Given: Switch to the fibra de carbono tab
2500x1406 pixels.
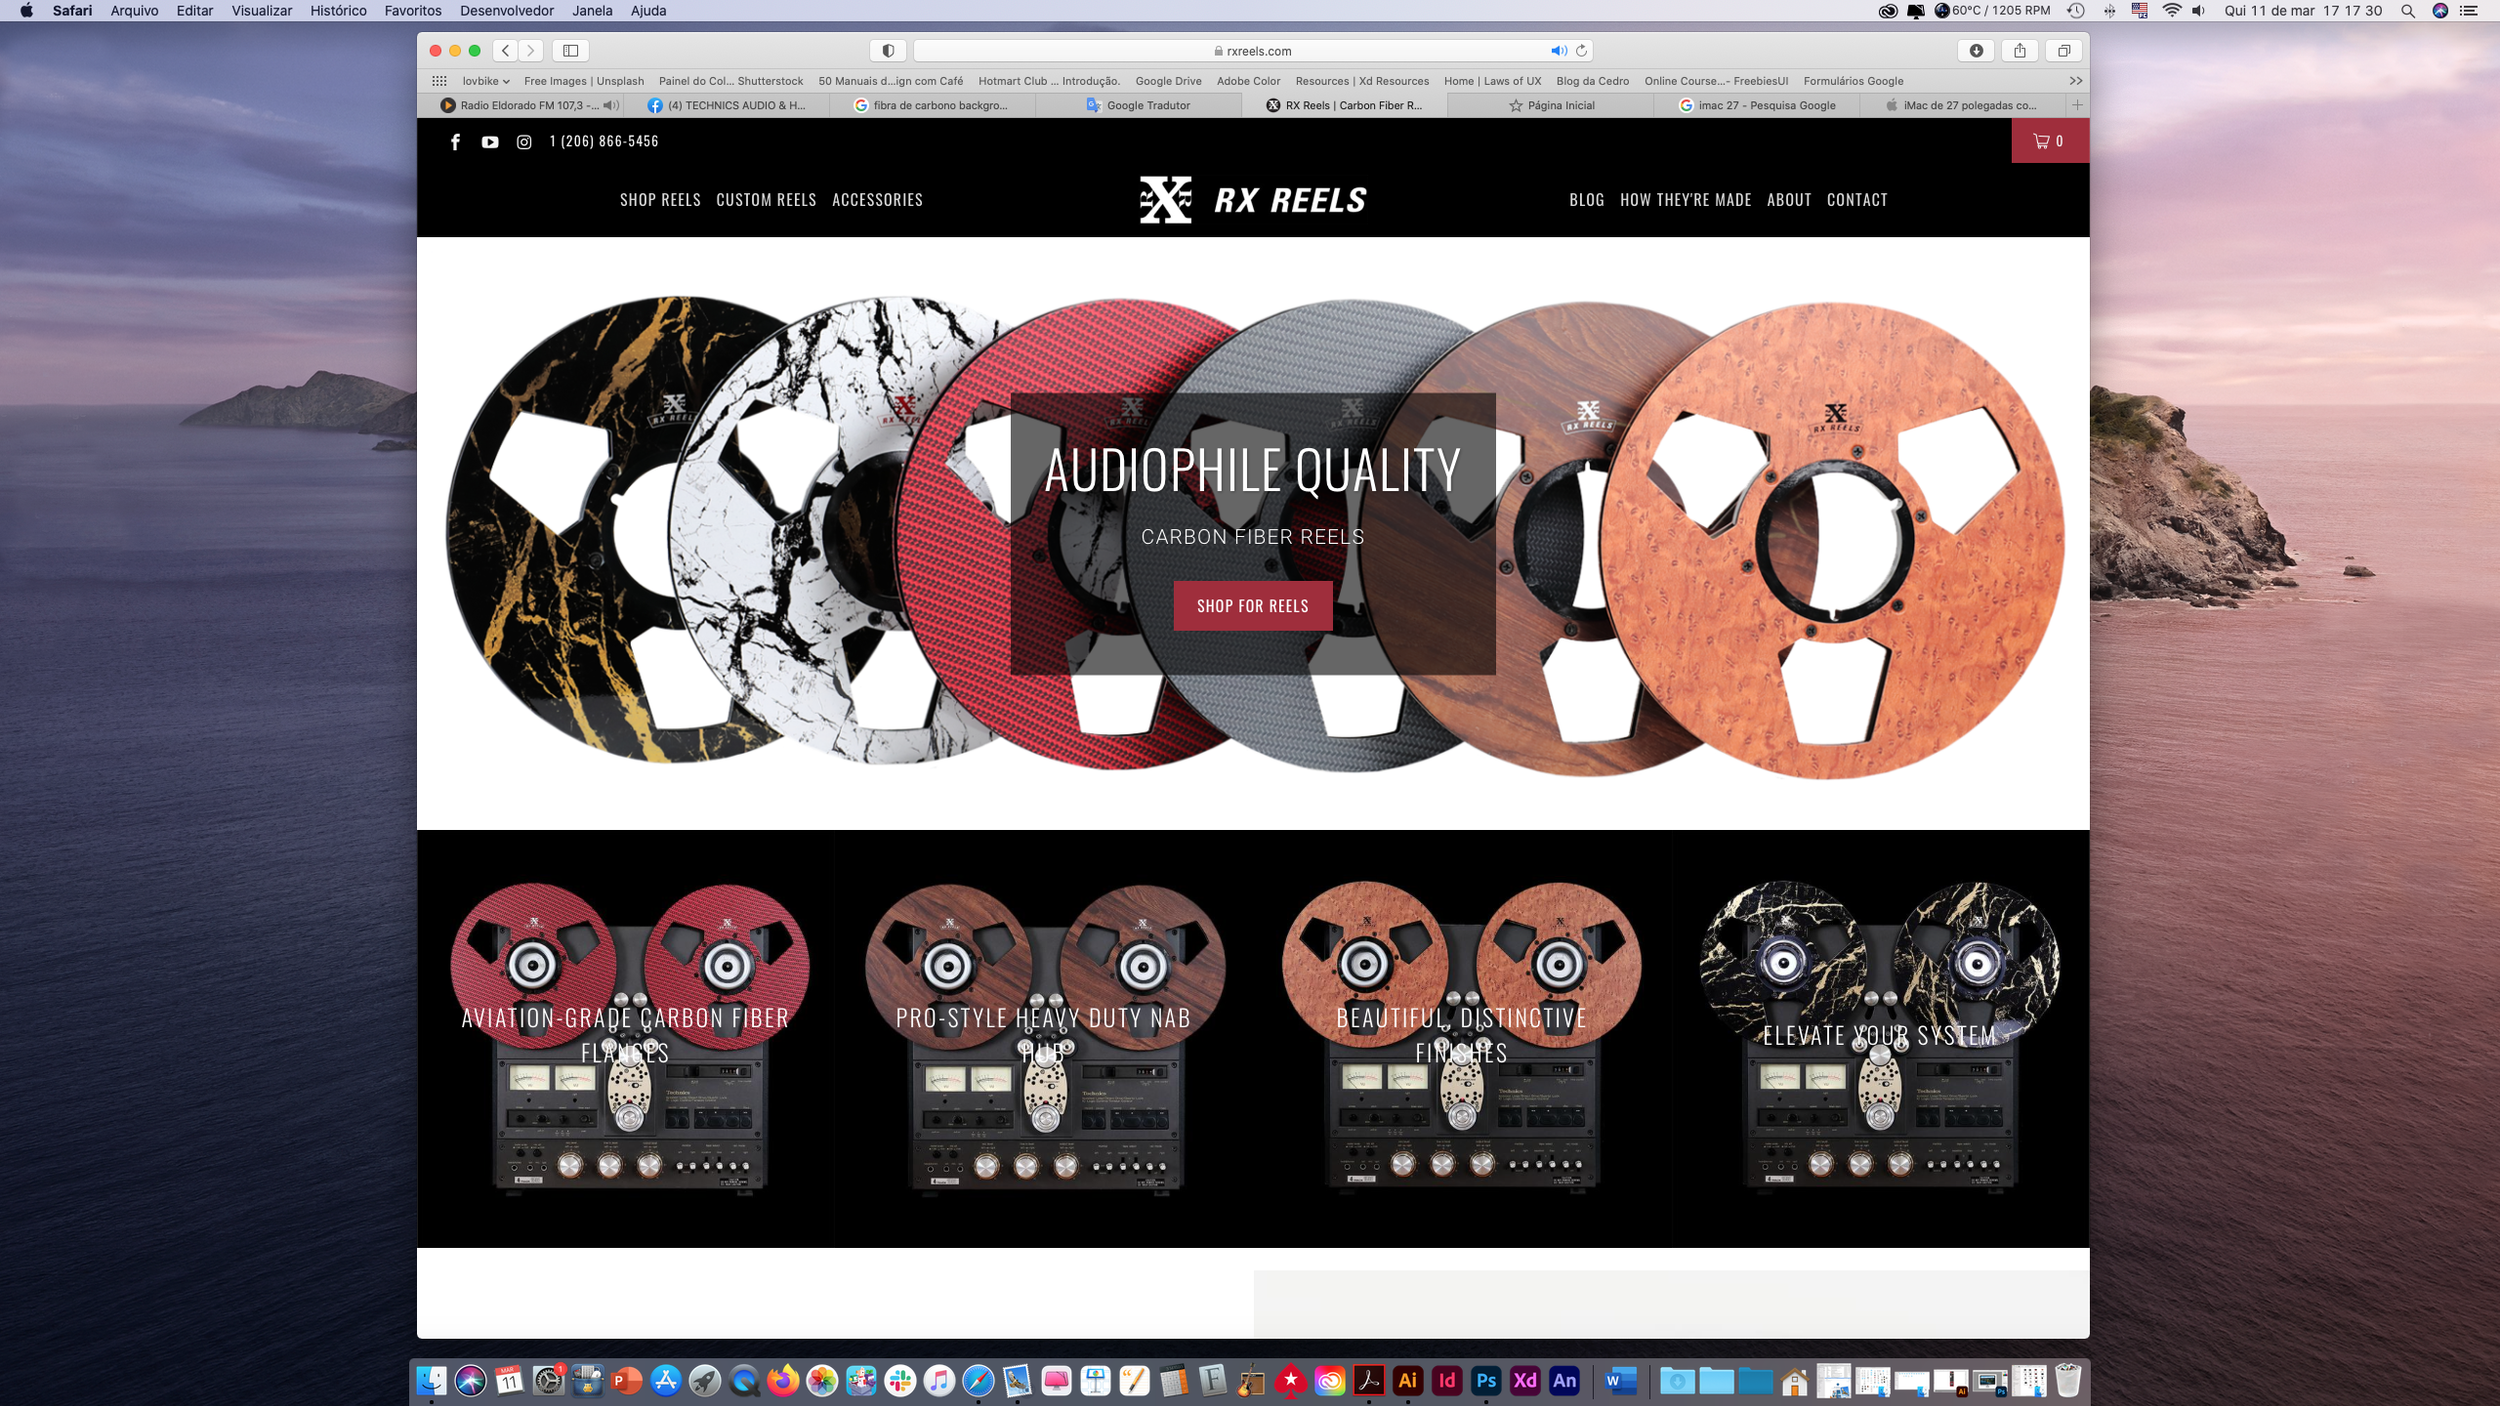Looking at the screenshot, I should point(932,105).
